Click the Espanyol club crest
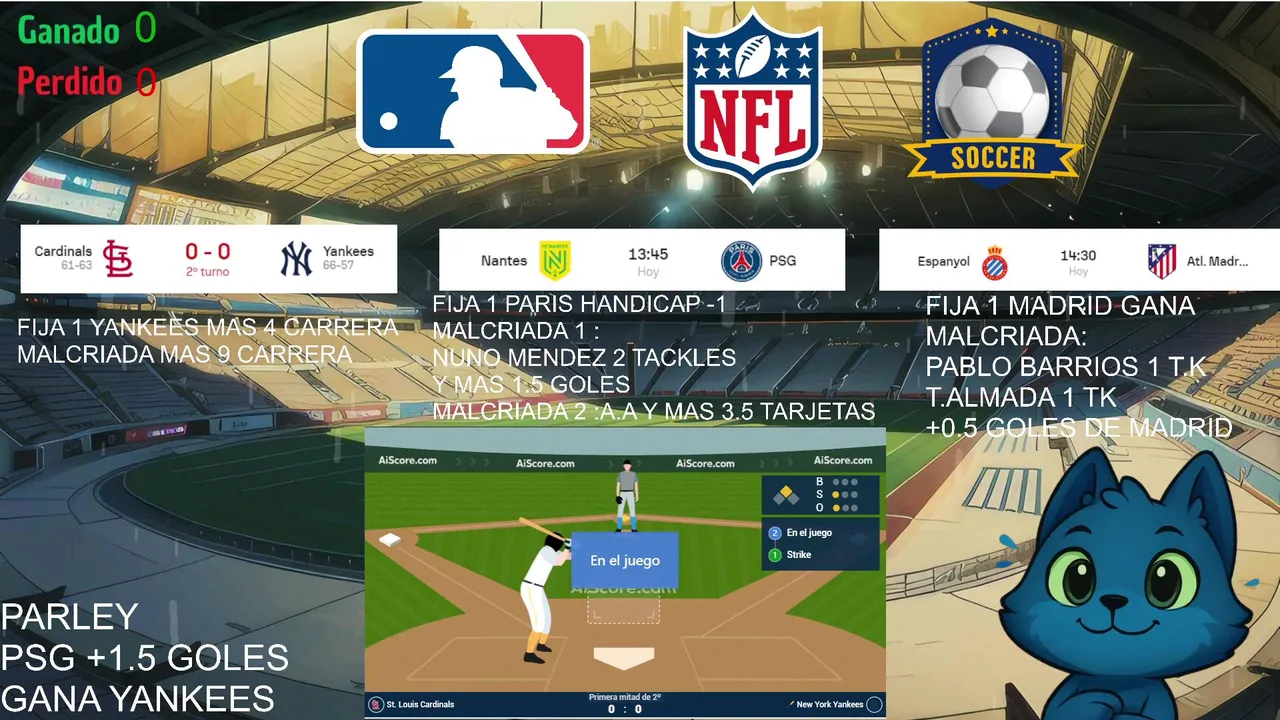 (994, 262)
